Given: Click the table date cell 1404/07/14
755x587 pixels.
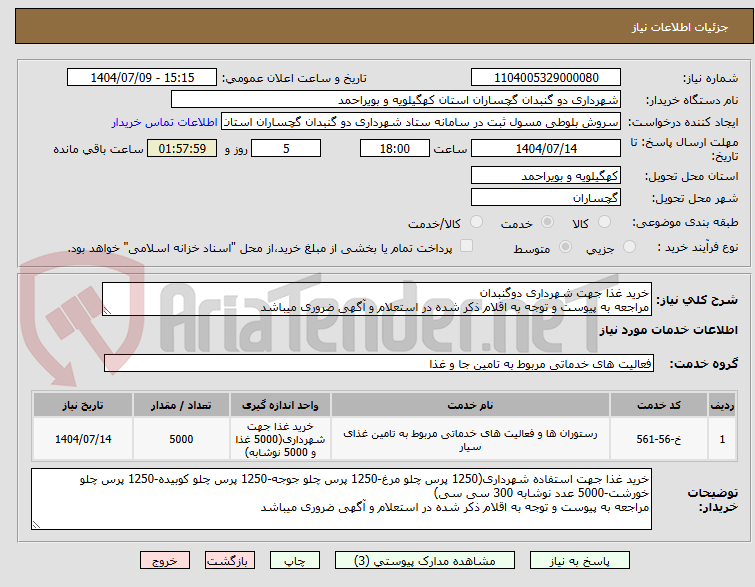Looking at the screenshot, I should (83, 439).
